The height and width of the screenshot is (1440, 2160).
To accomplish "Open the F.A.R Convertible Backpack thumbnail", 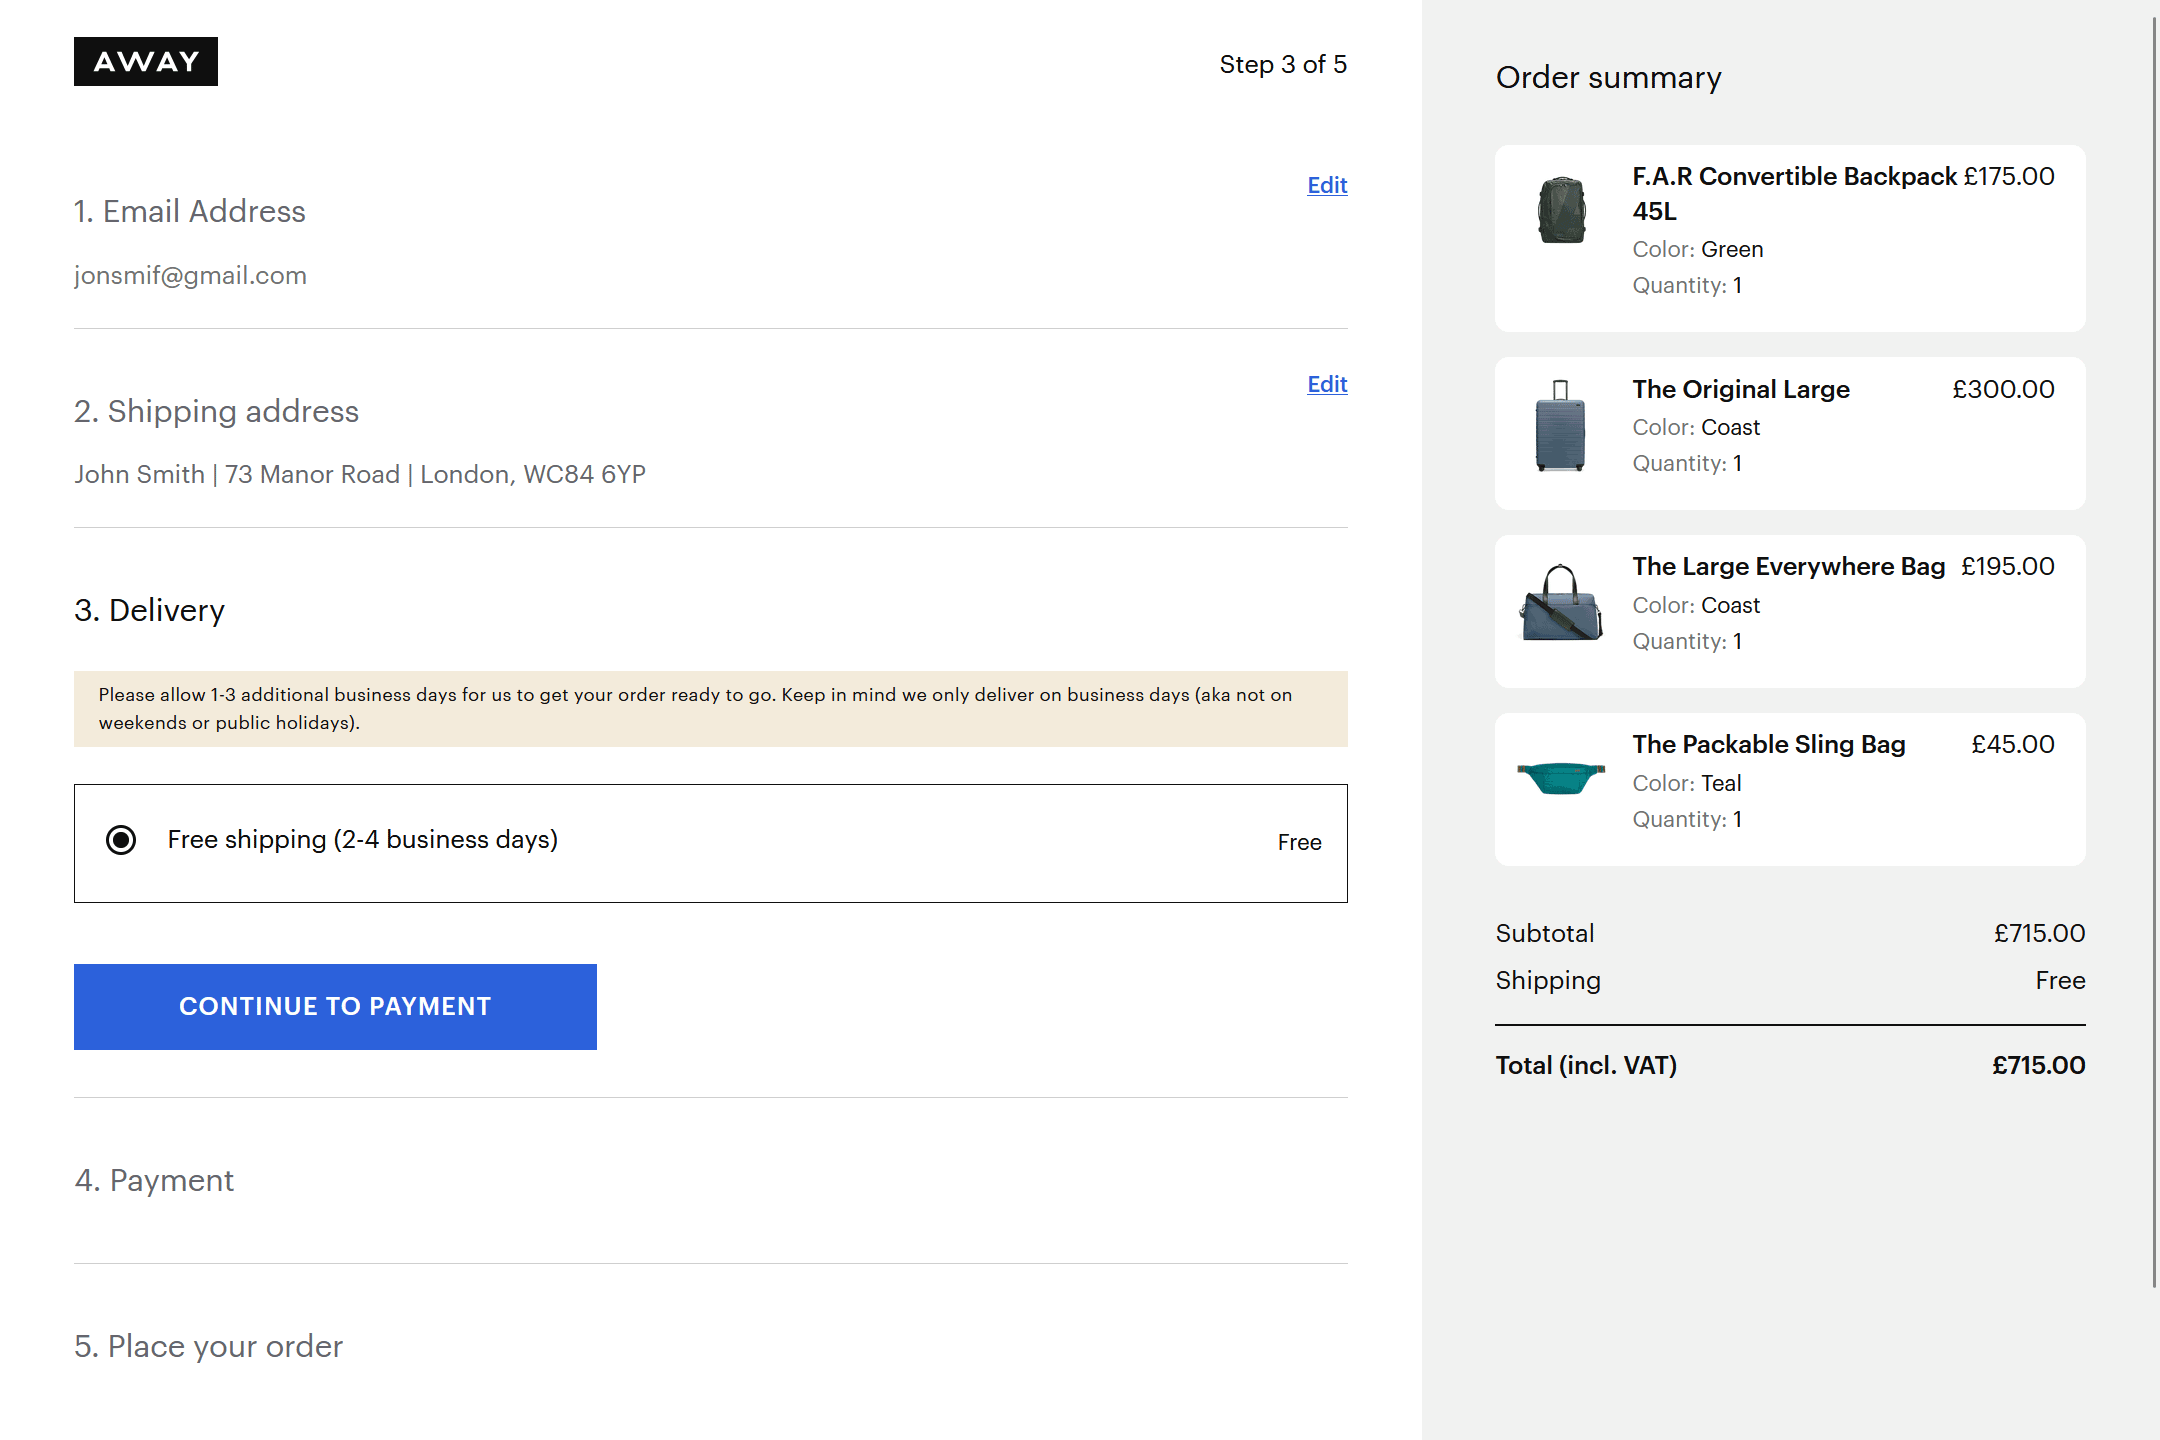I will point(1561,210).
